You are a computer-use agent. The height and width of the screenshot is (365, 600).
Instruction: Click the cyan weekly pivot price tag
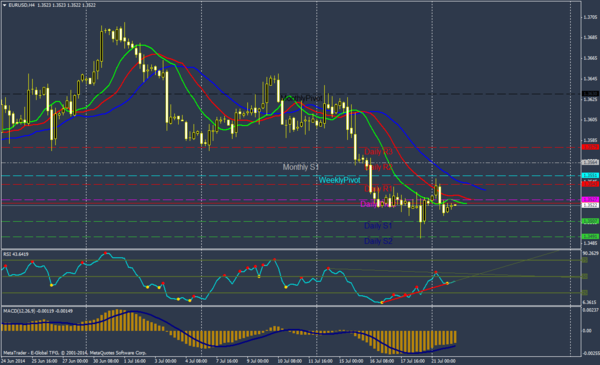[590, 175]
